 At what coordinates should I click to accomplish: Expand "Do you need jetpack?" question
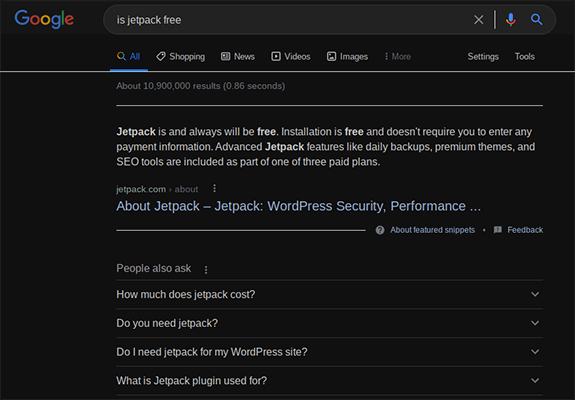[x=329, y=323]
